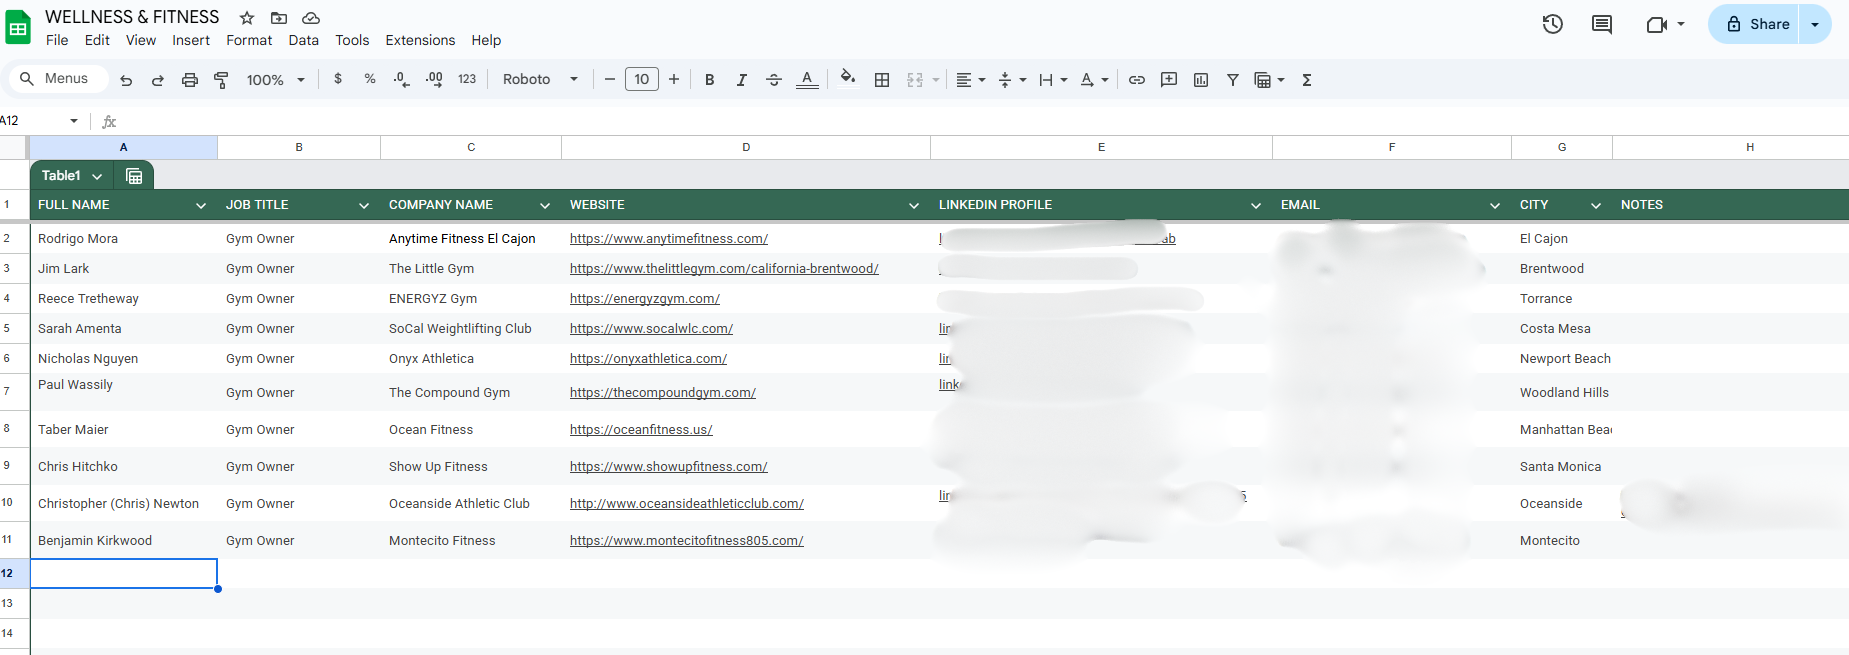The image size is (1849, 655).
Task: Open the Roboto font dropdown
Action: tap(540, 79)
